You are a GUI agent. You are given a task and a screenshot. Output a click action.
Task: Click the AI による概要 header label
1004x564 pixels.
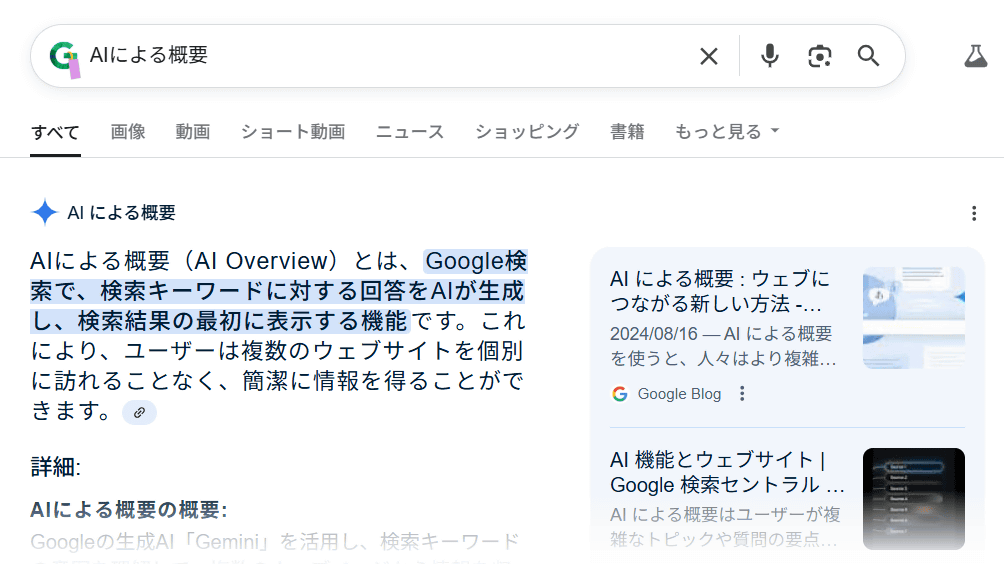coord(122,213)
